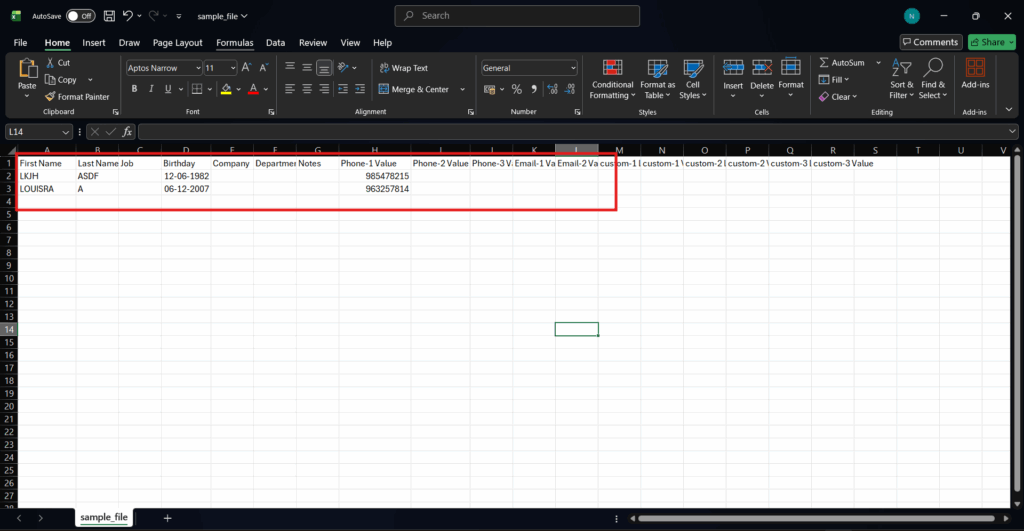Click the Save icon in title bar
Viewport: 1024px width, 531px height.
(109, 16)
